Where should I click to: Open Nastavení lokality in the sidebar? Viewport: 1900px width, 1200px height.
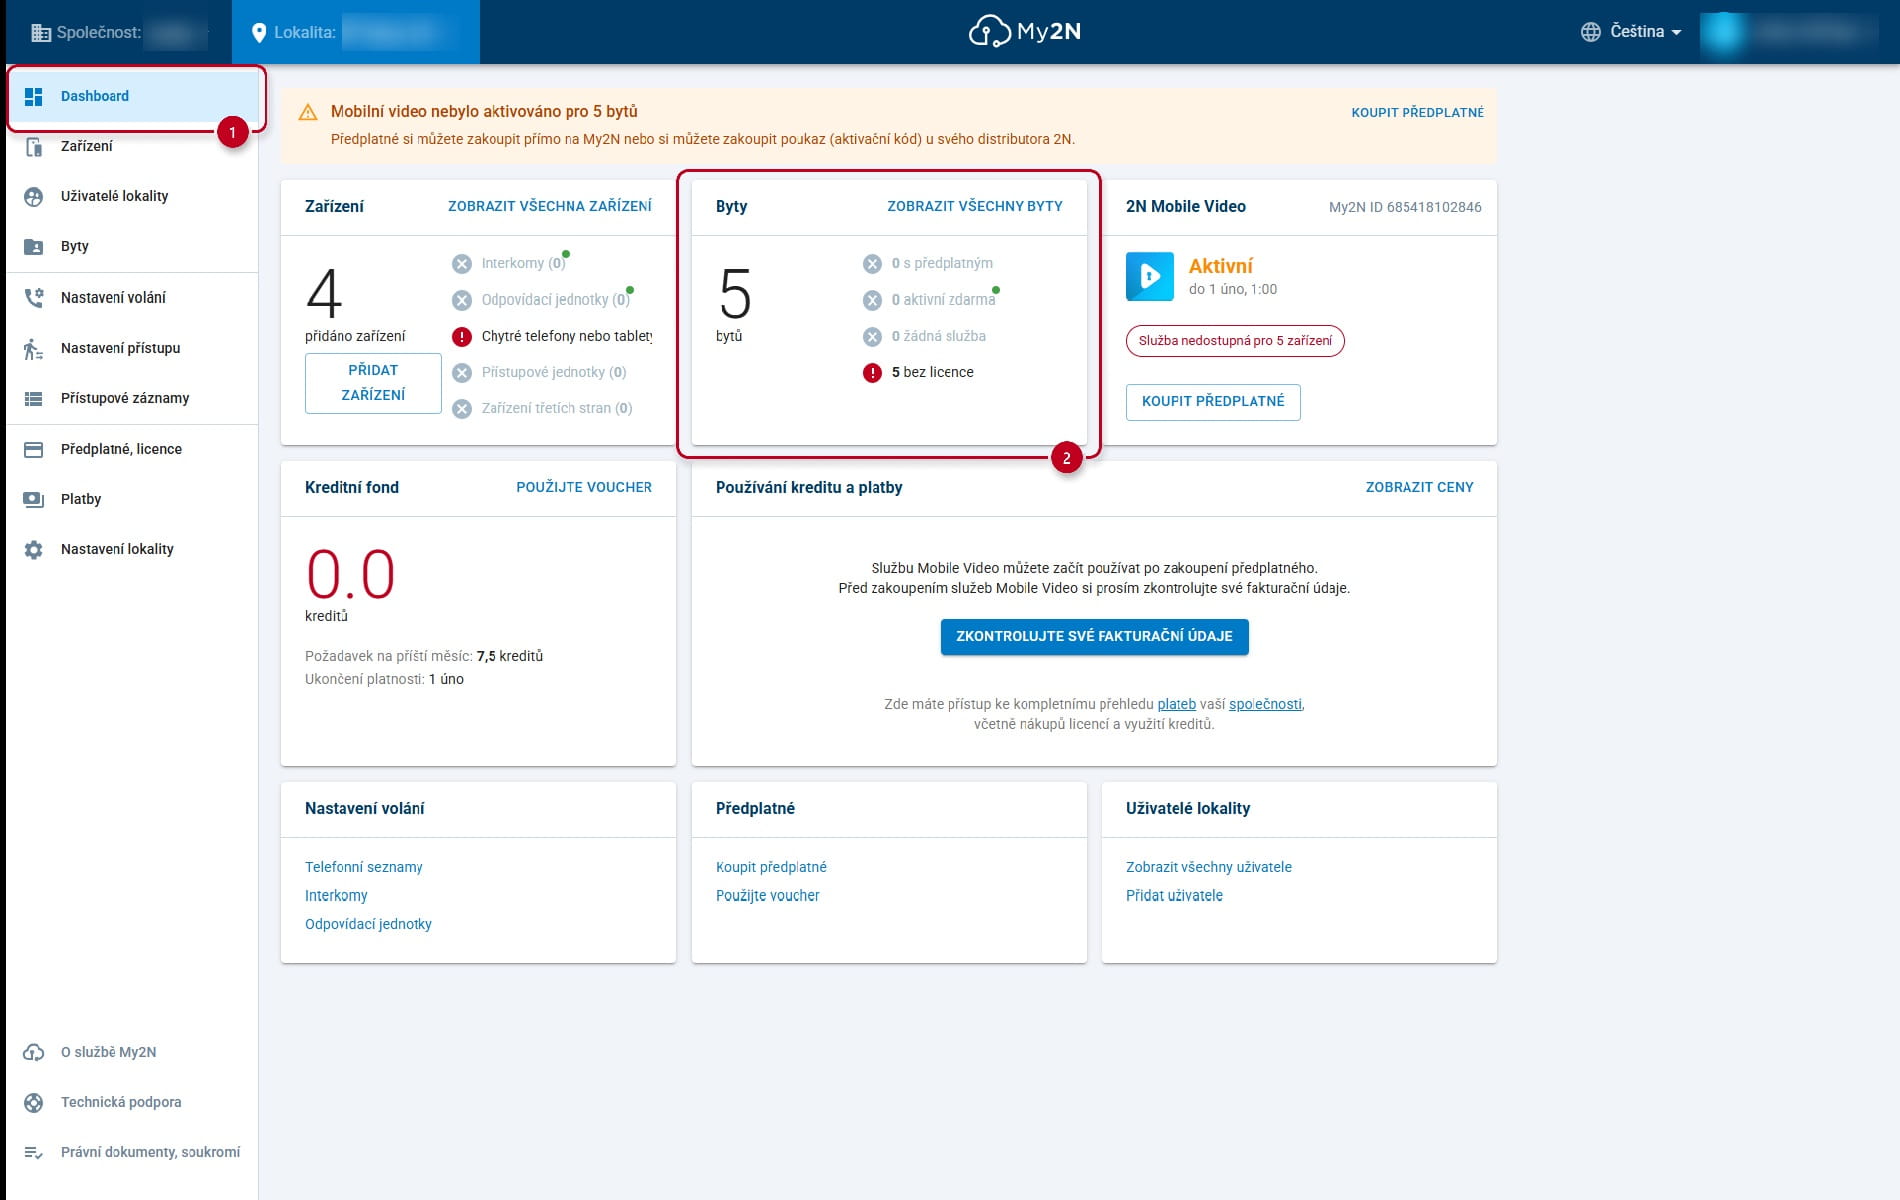click(132, 550)
